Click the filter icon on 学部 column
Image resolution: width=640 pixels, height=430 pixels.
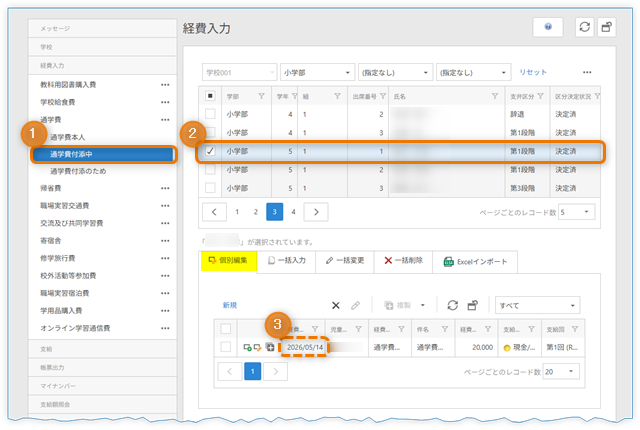coord(261,96)
